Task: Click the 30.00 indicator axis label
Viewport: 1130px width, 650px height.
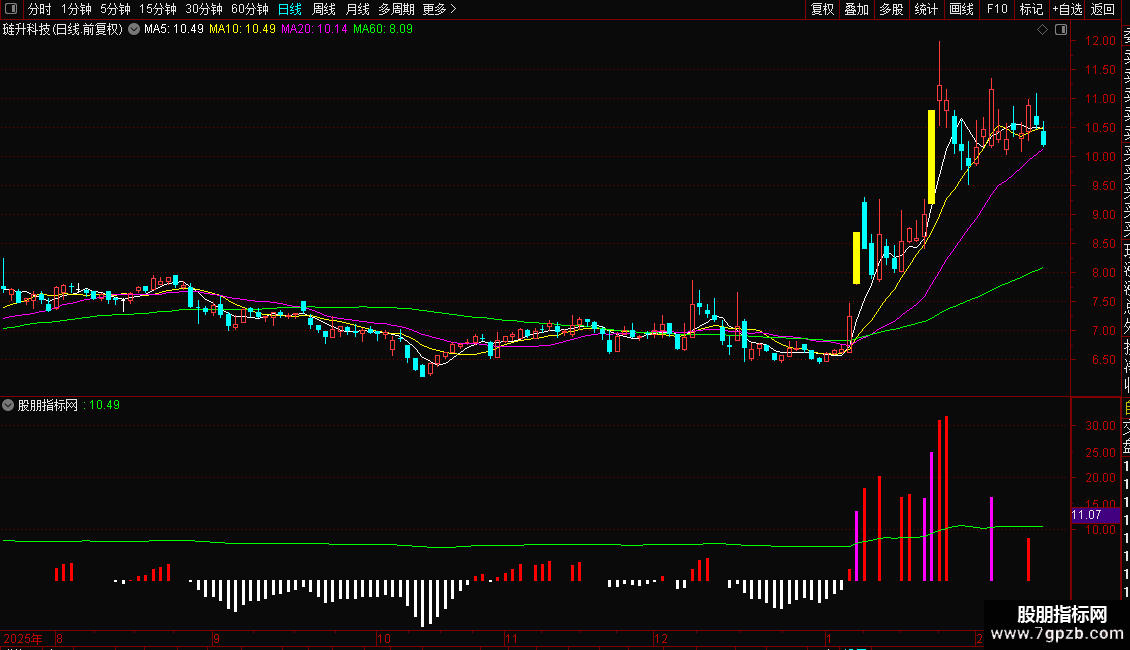Action: click(1100, 426)
